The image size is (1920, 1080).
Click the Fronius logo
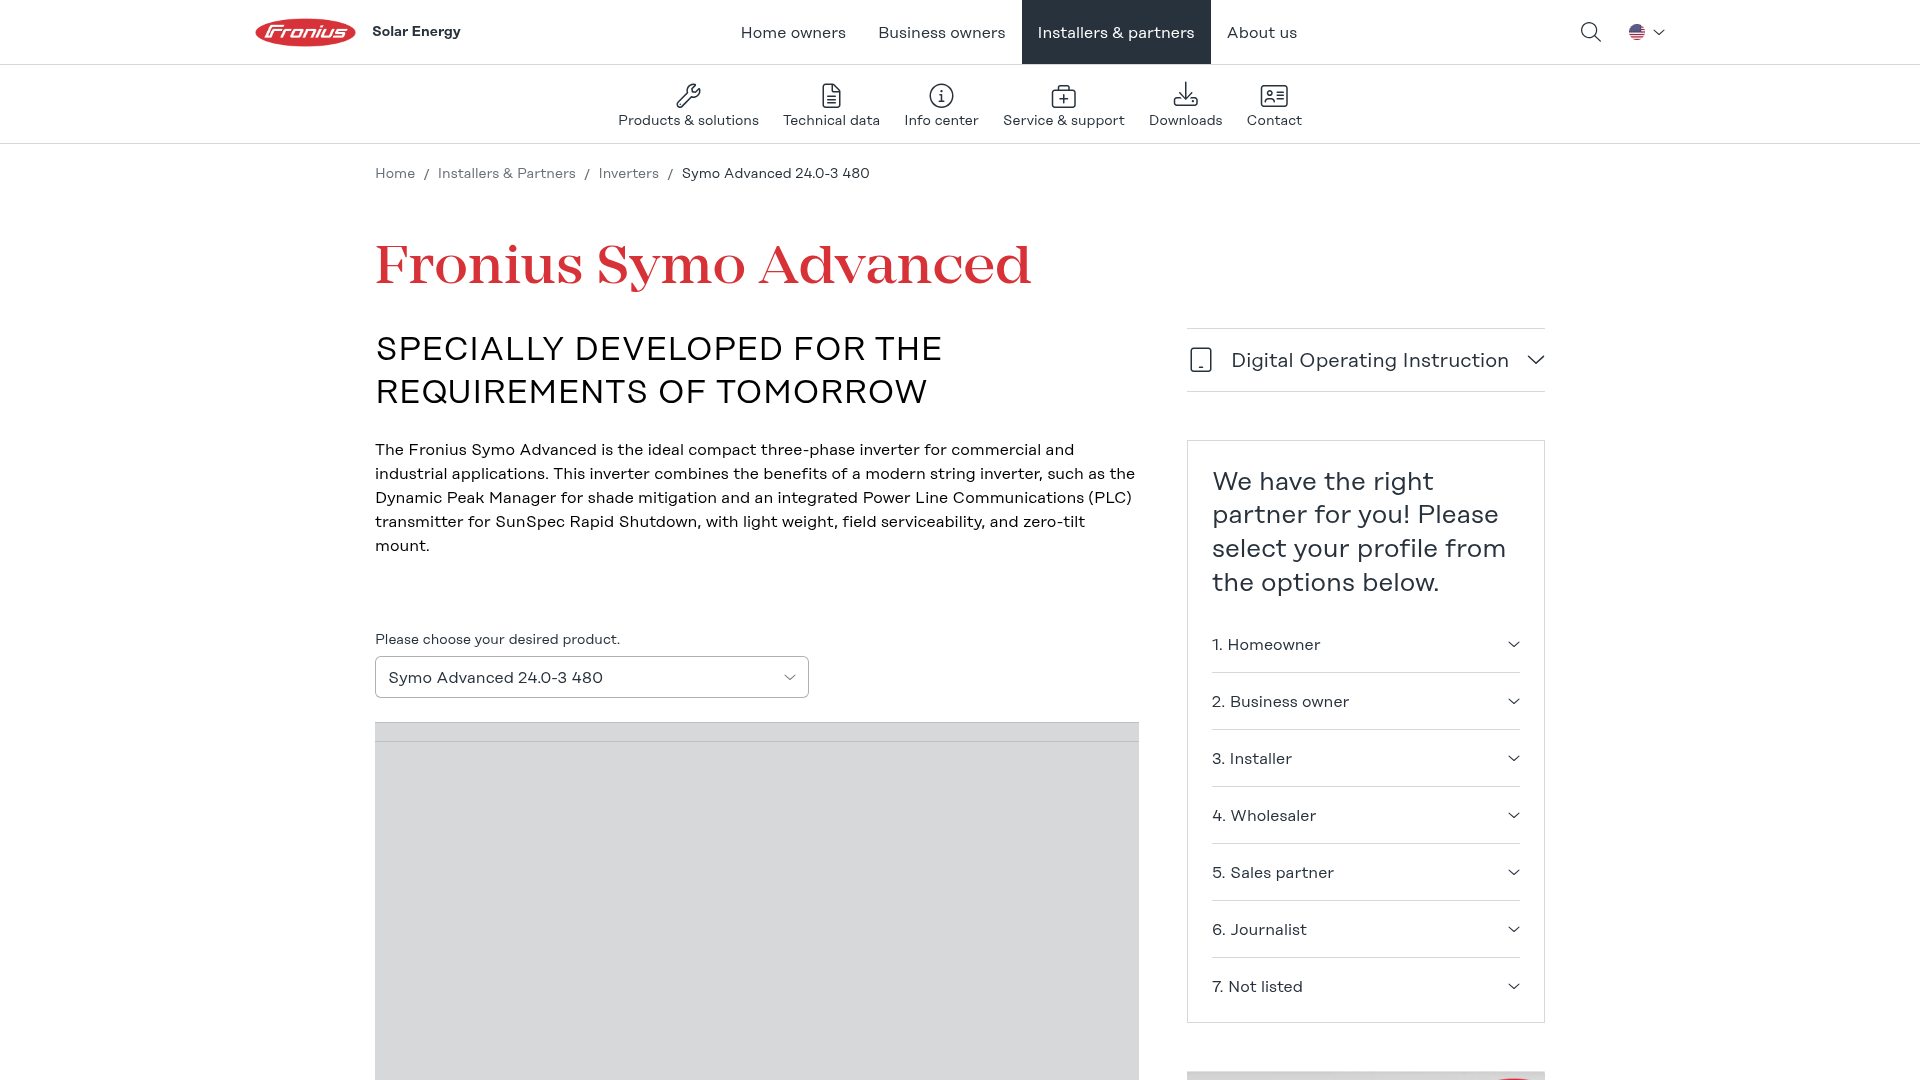305,32
